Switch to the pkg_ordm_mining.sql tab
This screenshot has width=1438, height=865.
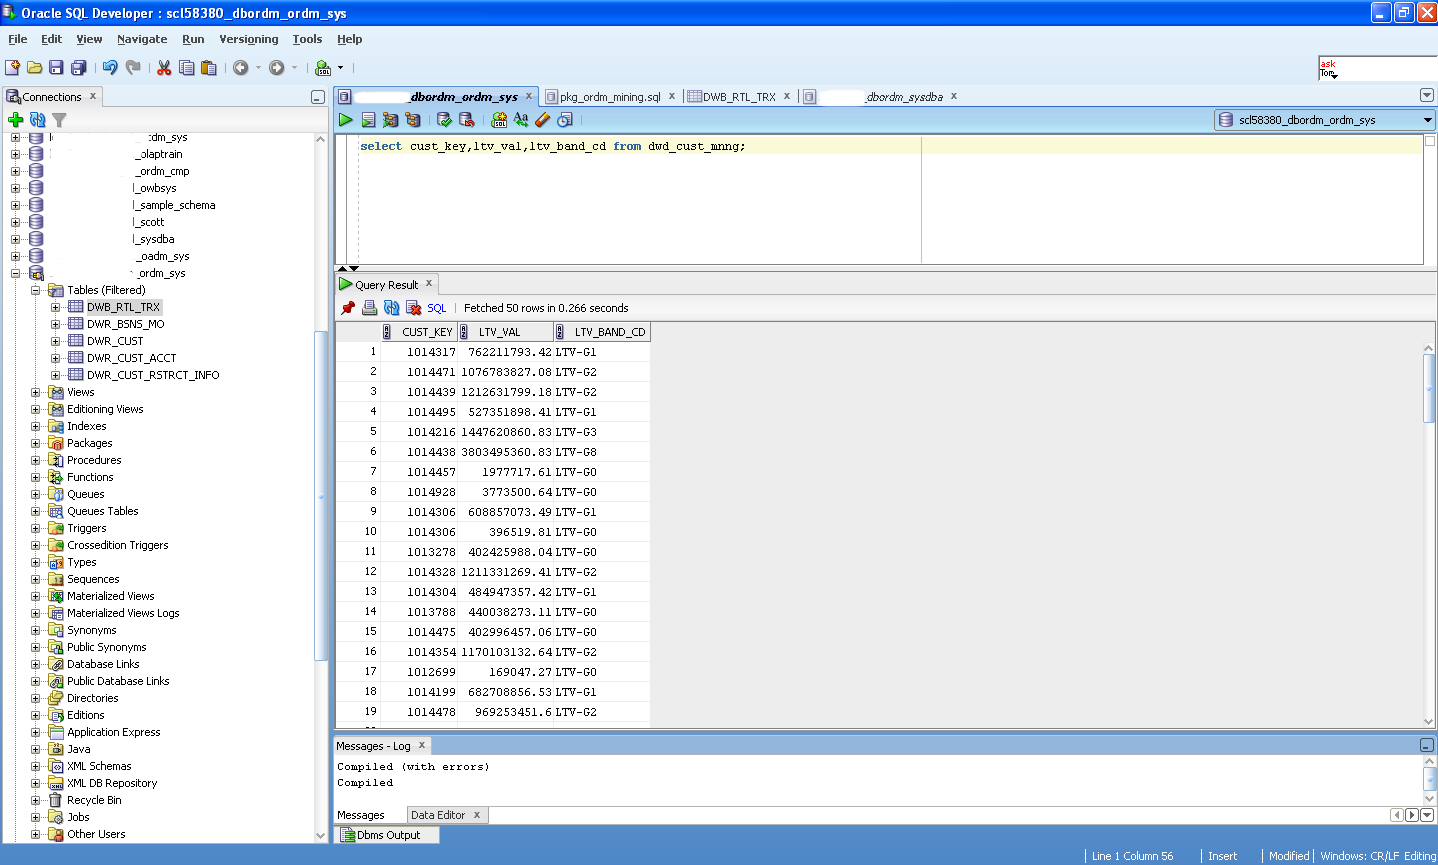(x=609, y=97)
